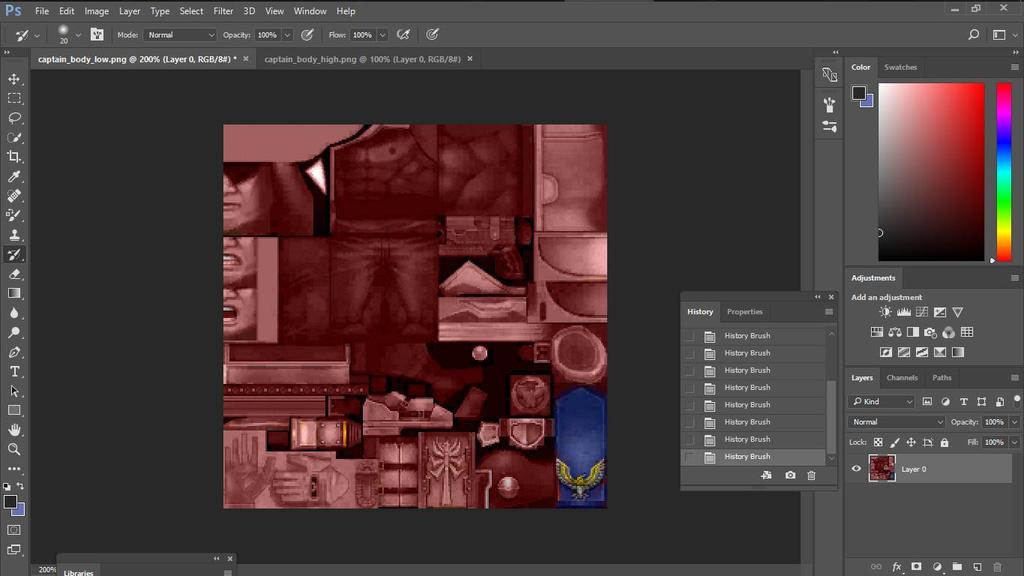The image size is (1024, 576).
Task: Click the search icon in options bar
Action: (973, 35)
